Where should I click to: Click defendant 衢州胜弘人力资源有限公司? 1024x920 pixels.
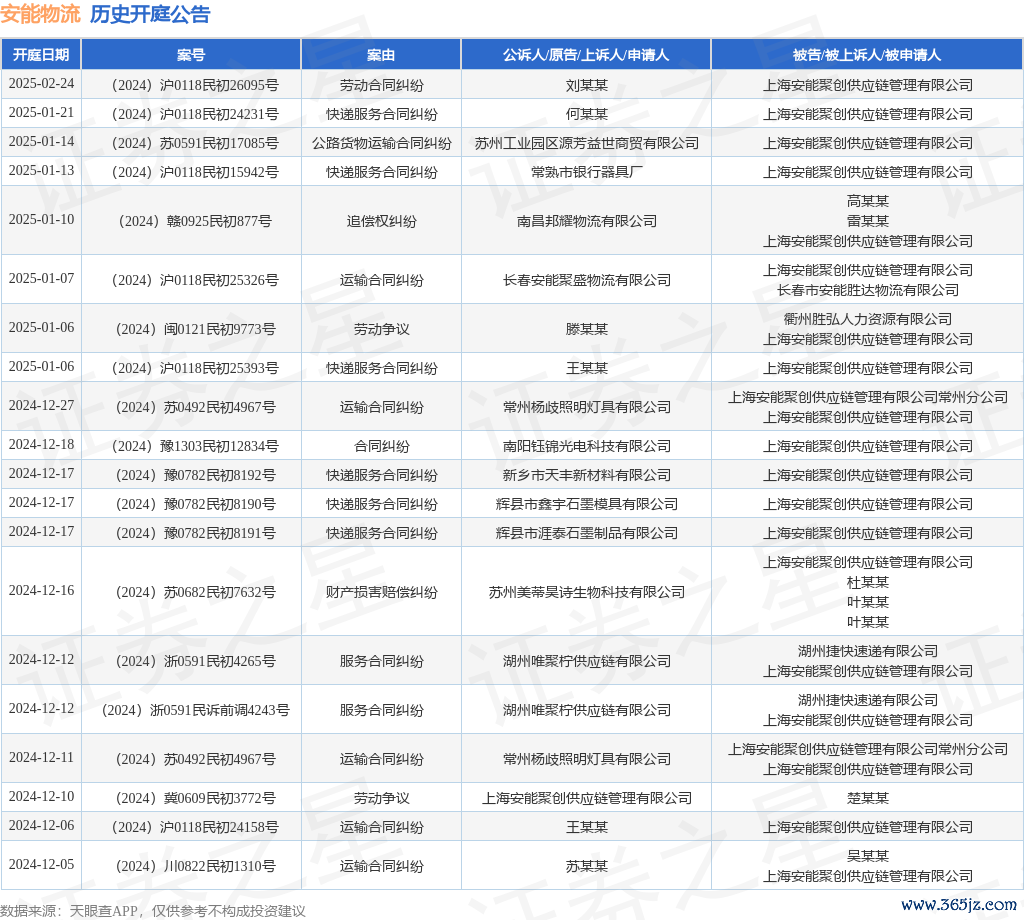coord(867,319)
